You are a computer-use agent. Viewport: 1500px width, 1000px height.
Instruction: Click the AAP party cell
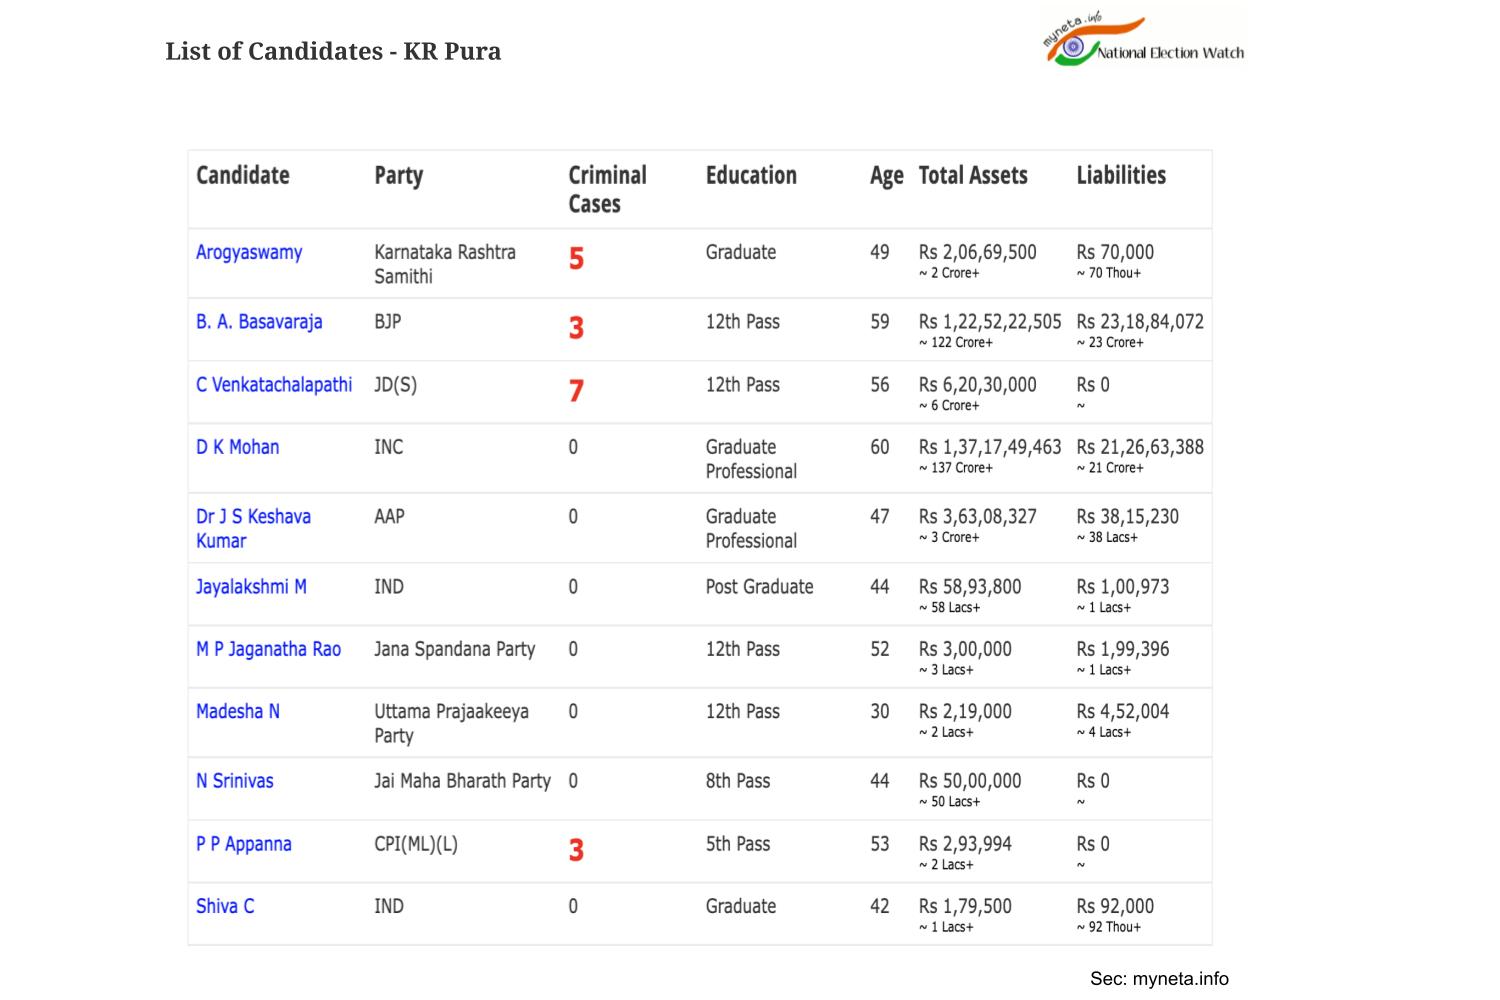point(390,517)
